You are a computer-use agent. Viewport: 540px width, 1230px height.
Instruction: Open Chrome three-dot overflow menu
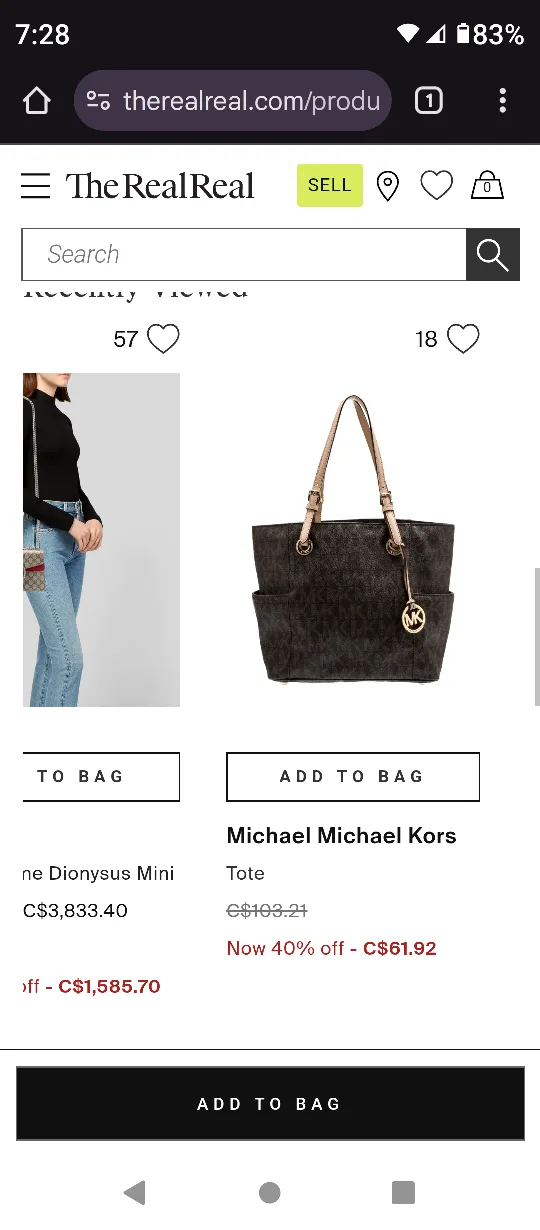click(502, 101)
